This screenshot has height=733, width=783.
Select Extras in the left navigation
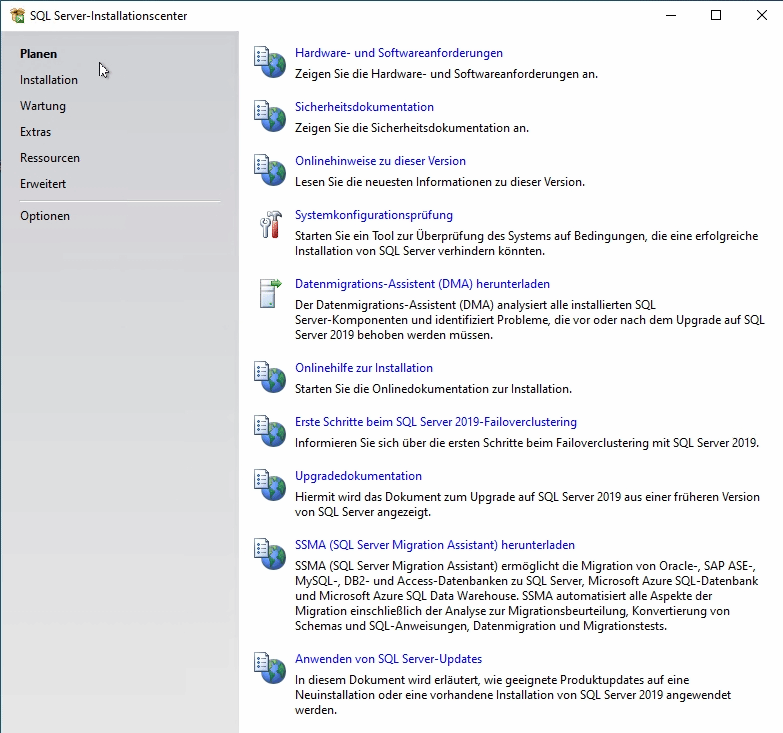coord(35,132)
